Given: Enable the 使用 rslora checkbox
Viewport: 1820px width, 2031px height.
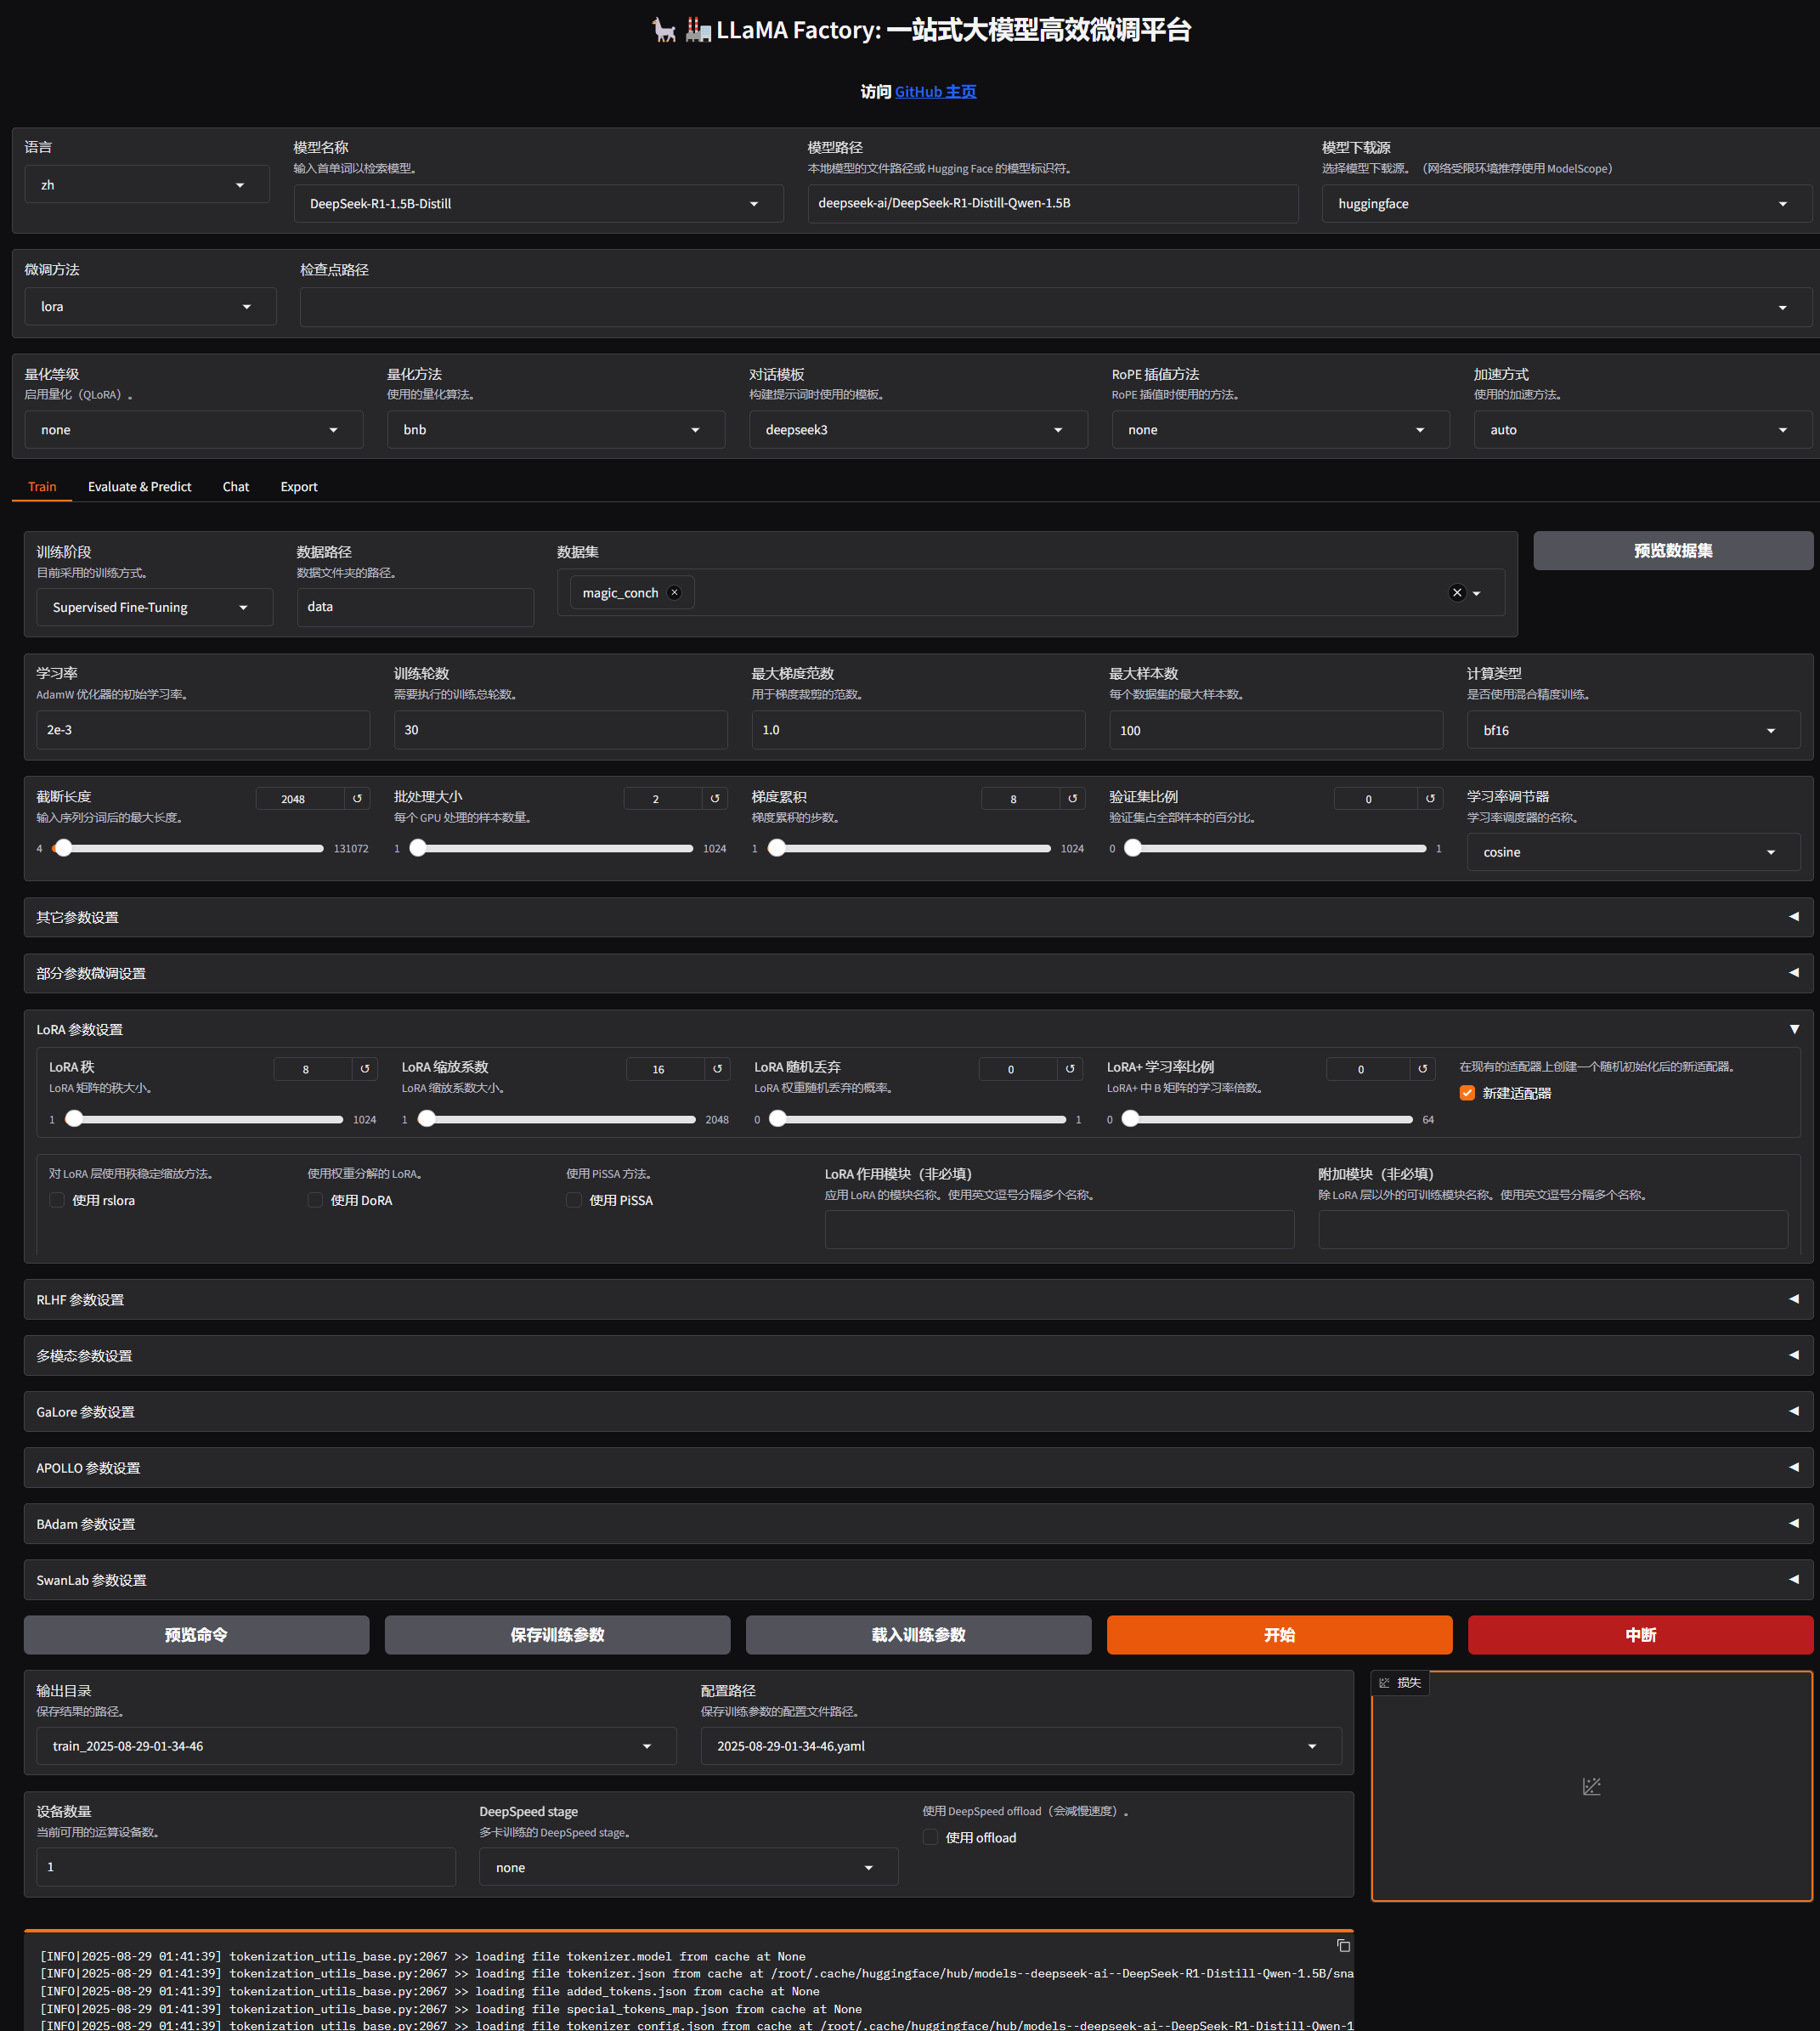Looking at the screenshot, I should [57, 1200].
